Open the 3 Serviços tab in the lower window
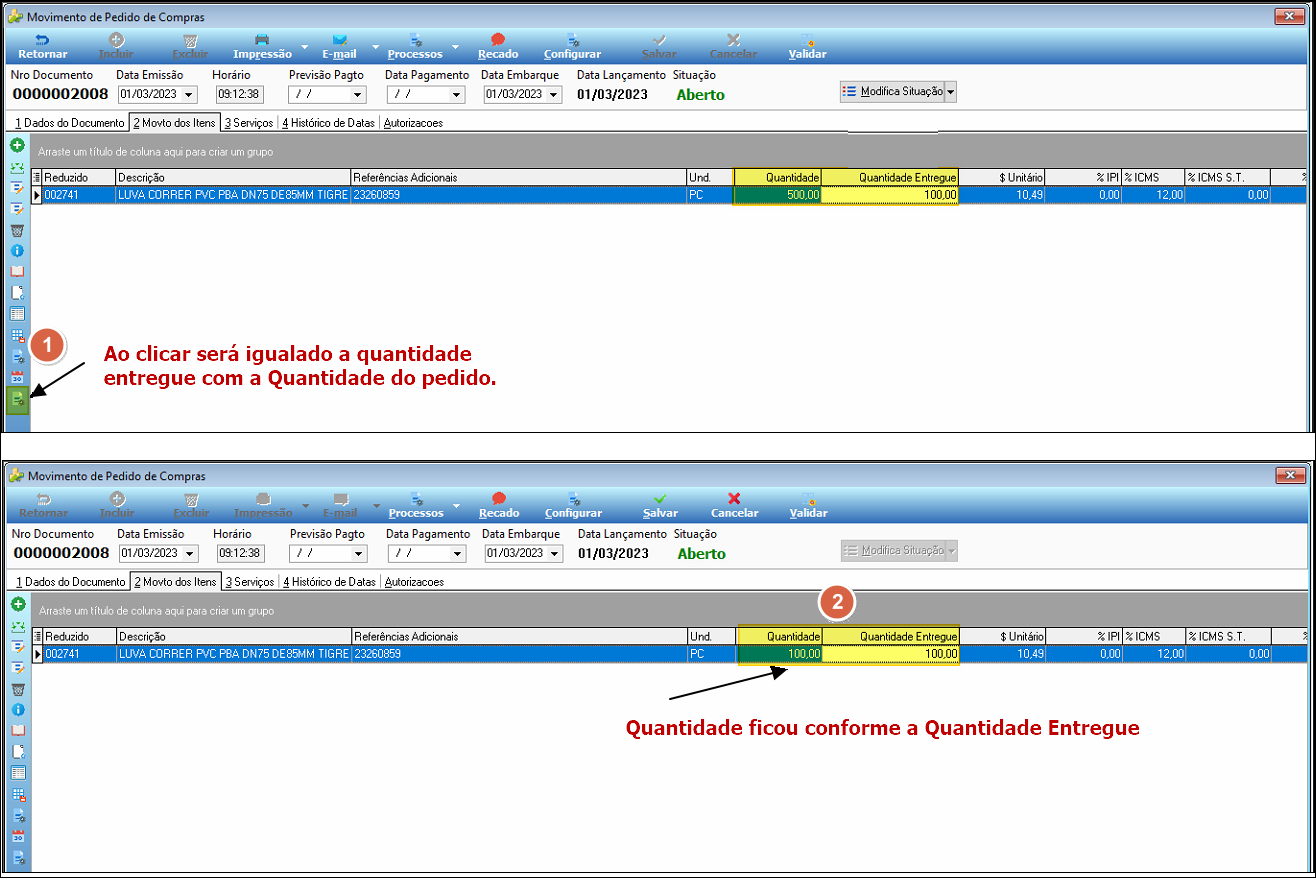 click(250, 581)
